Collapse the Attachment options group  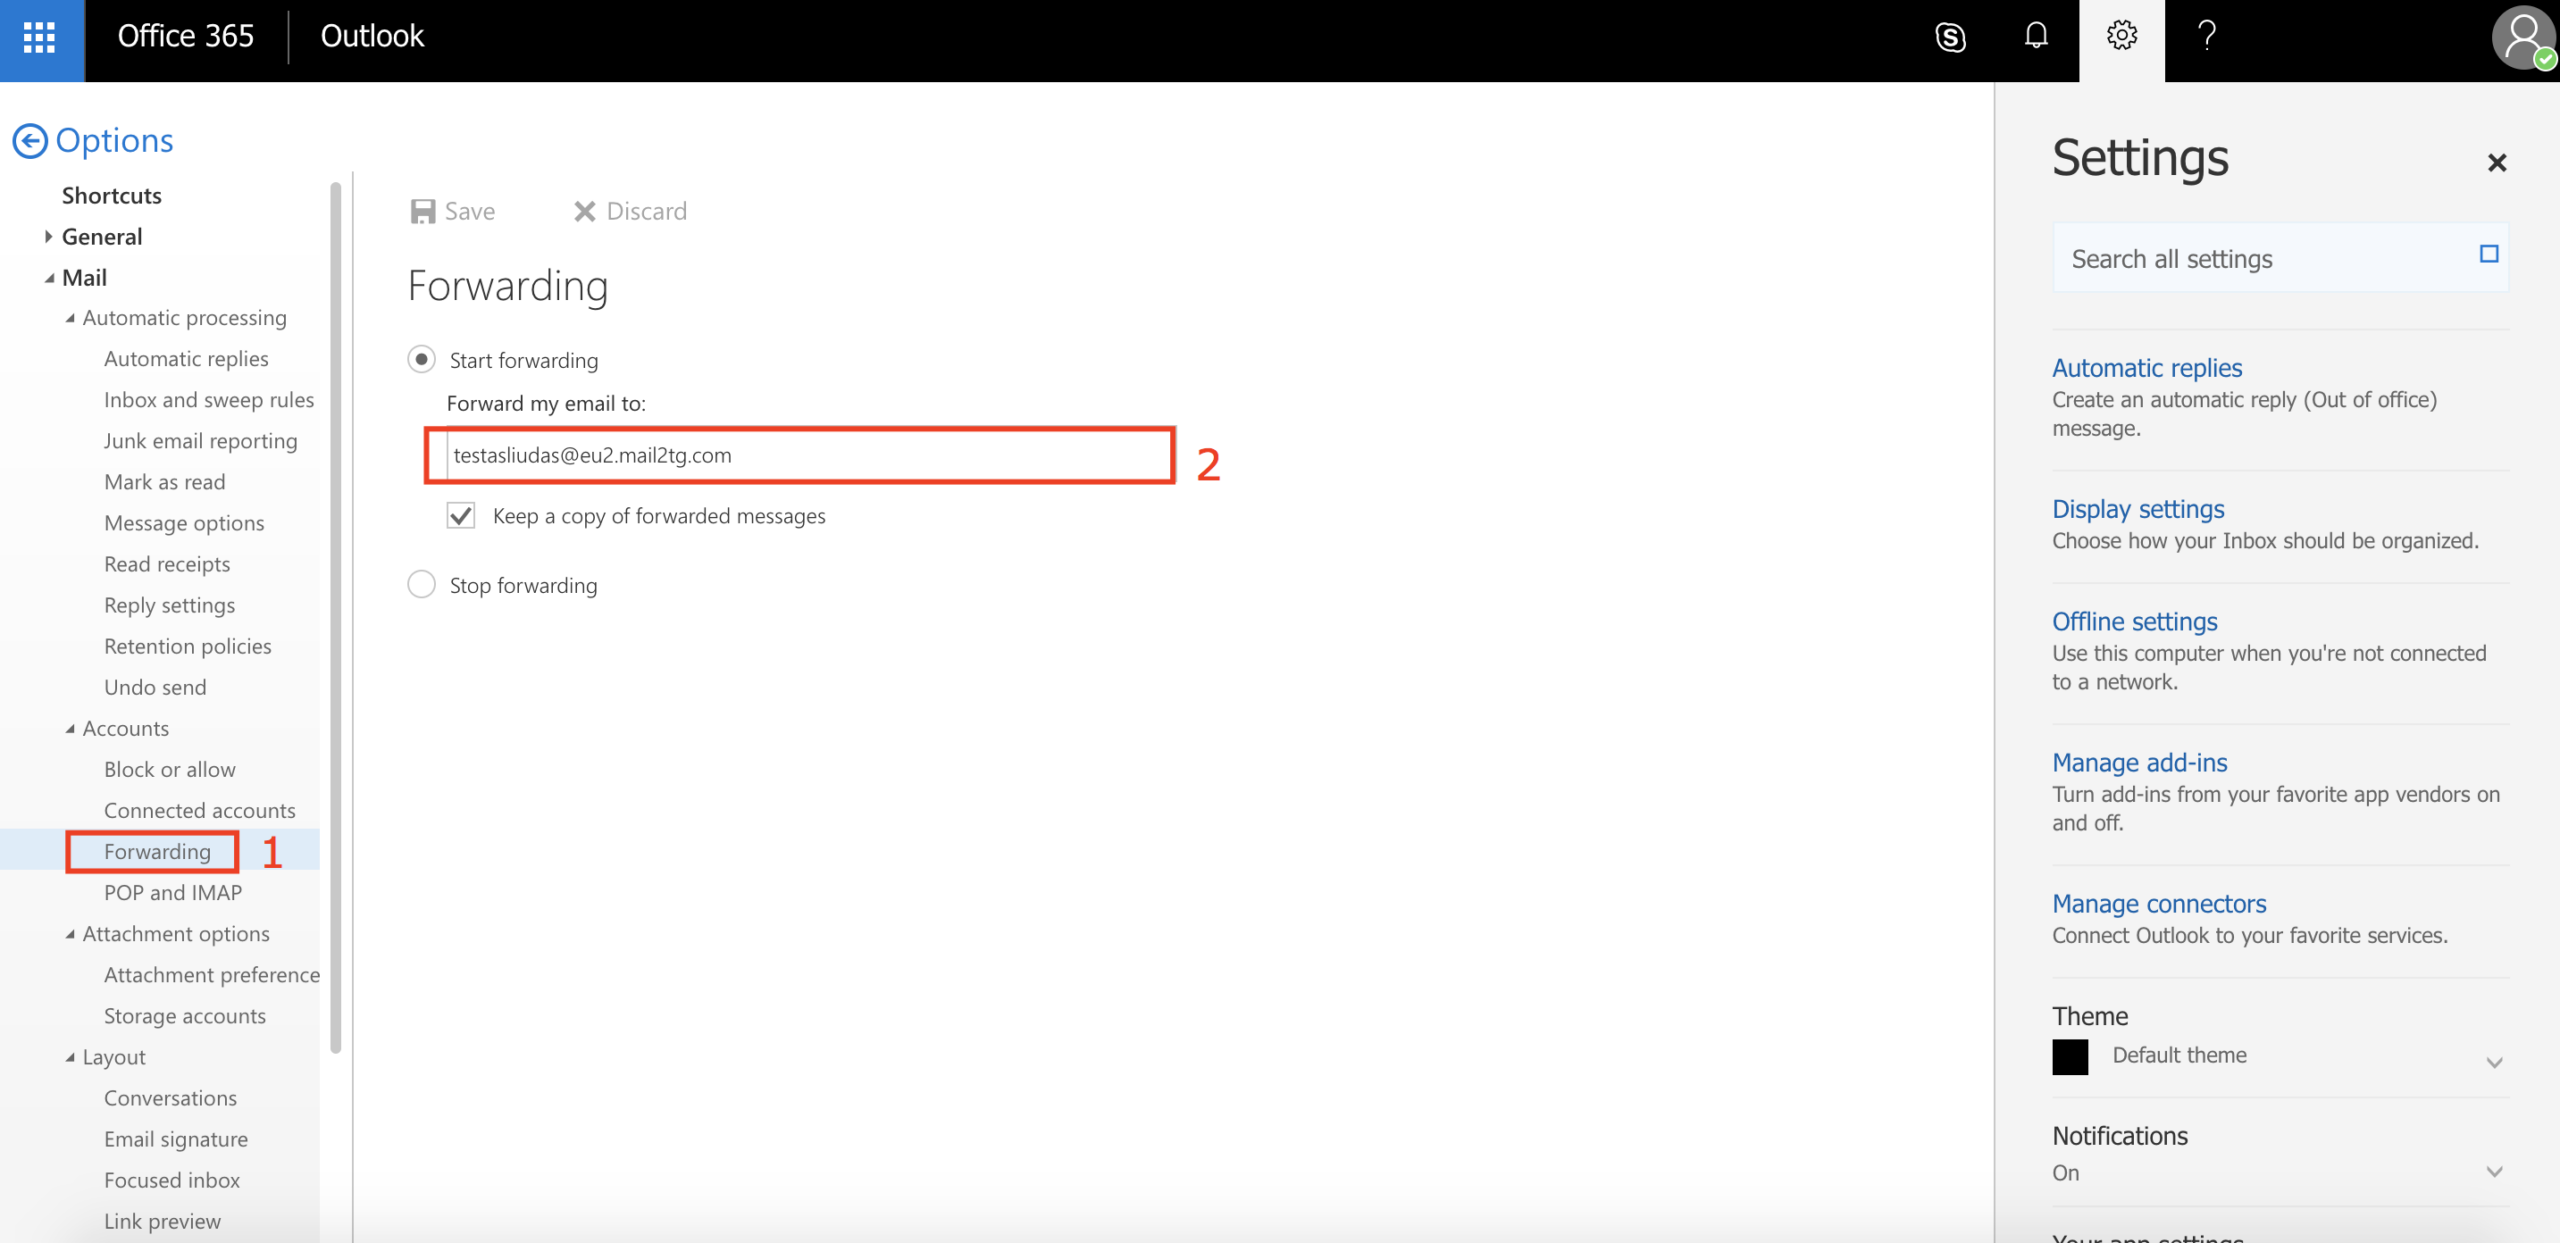click(x=70, y=934)
